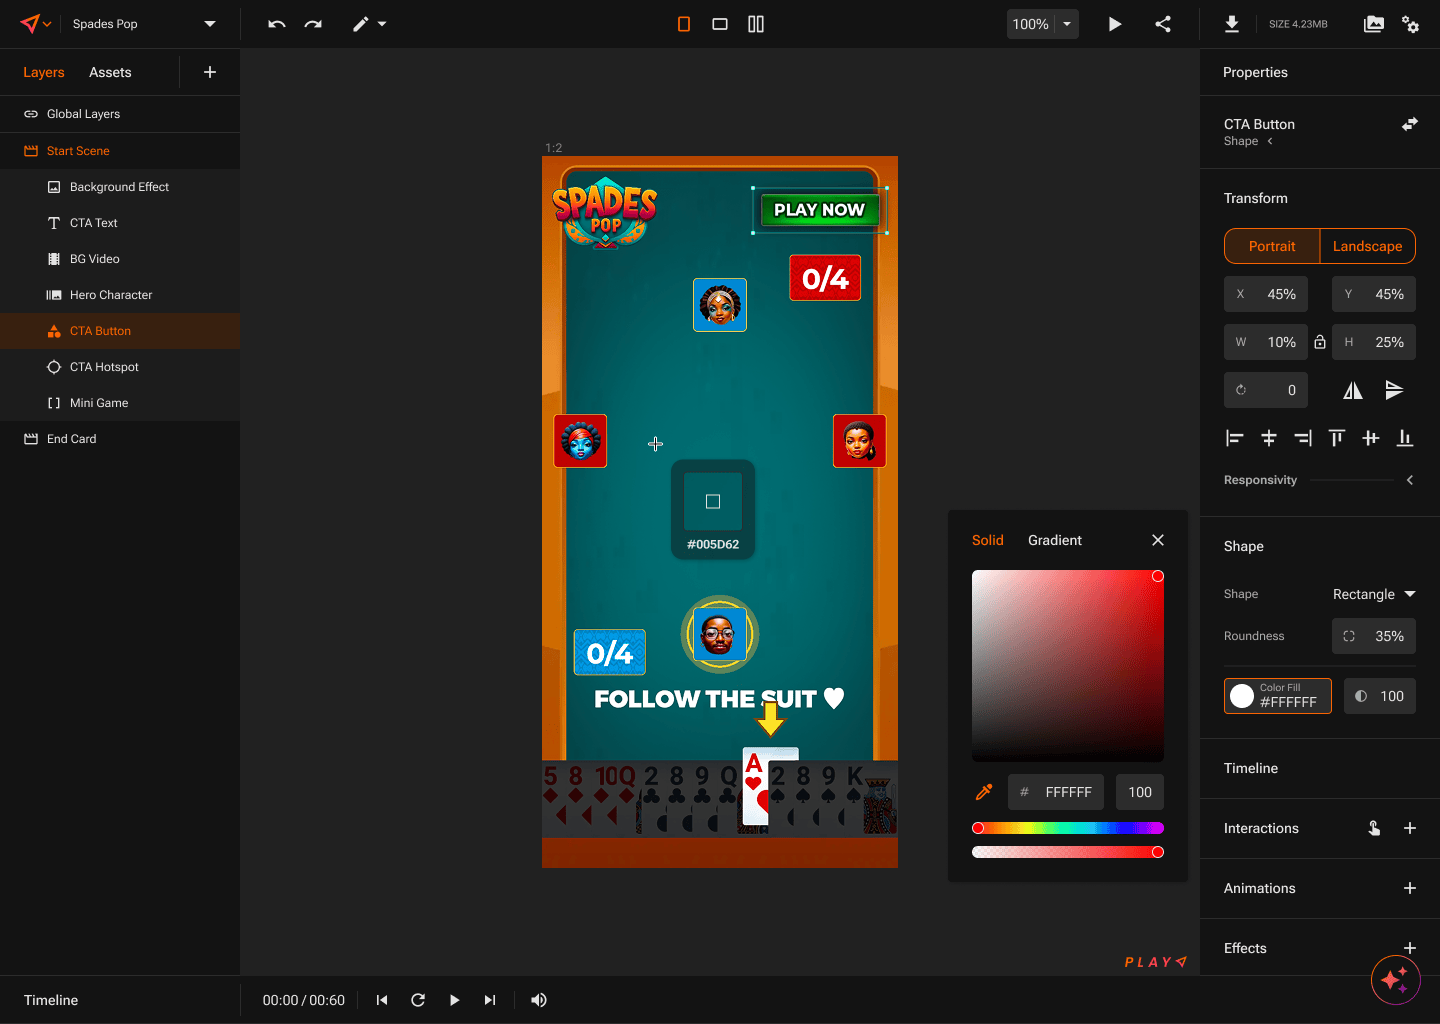1440x1024 pixels.
Task: Align shape to horizontal center
Action: click(x=1269, y=438)
